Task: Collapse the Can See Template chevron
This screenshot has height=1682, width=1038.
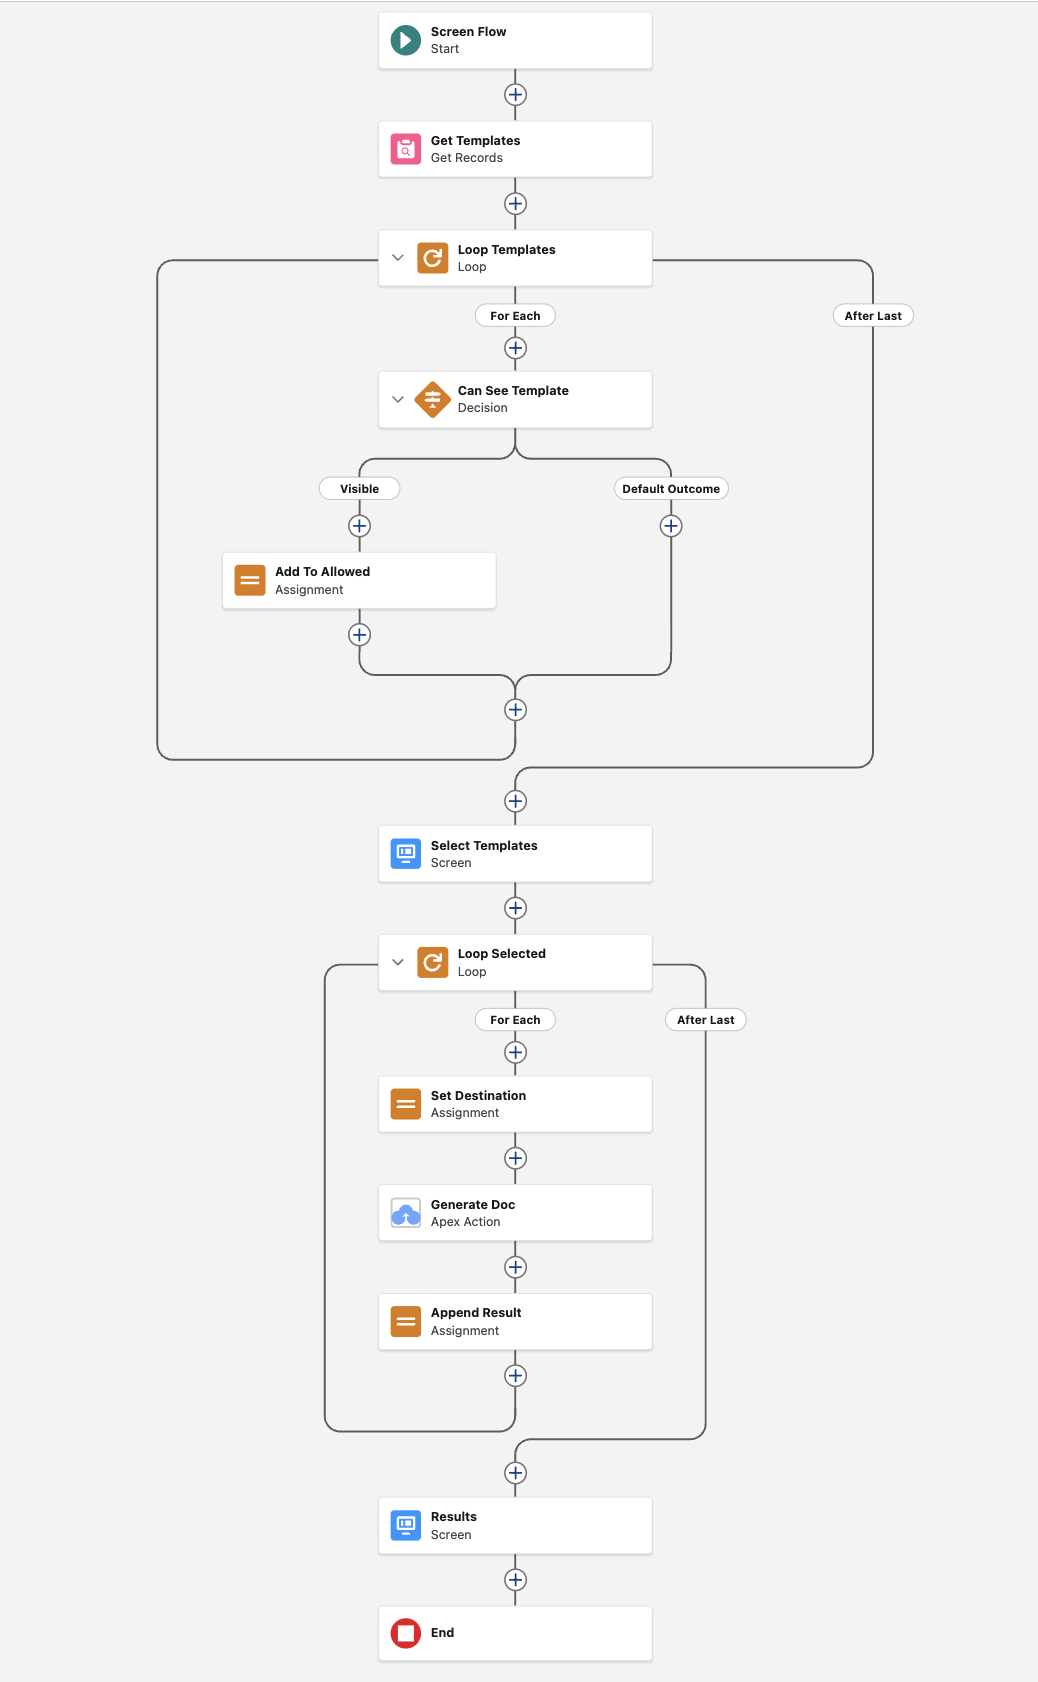Action: pyautogui.click(x=398, y=399)
